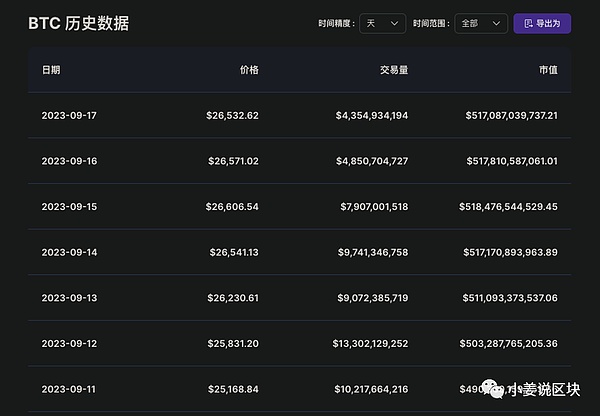Click the volume $9,072,385,719 cell
Image resolution: width=600 pixels, height=416 pixels.
tap(372, 298)
